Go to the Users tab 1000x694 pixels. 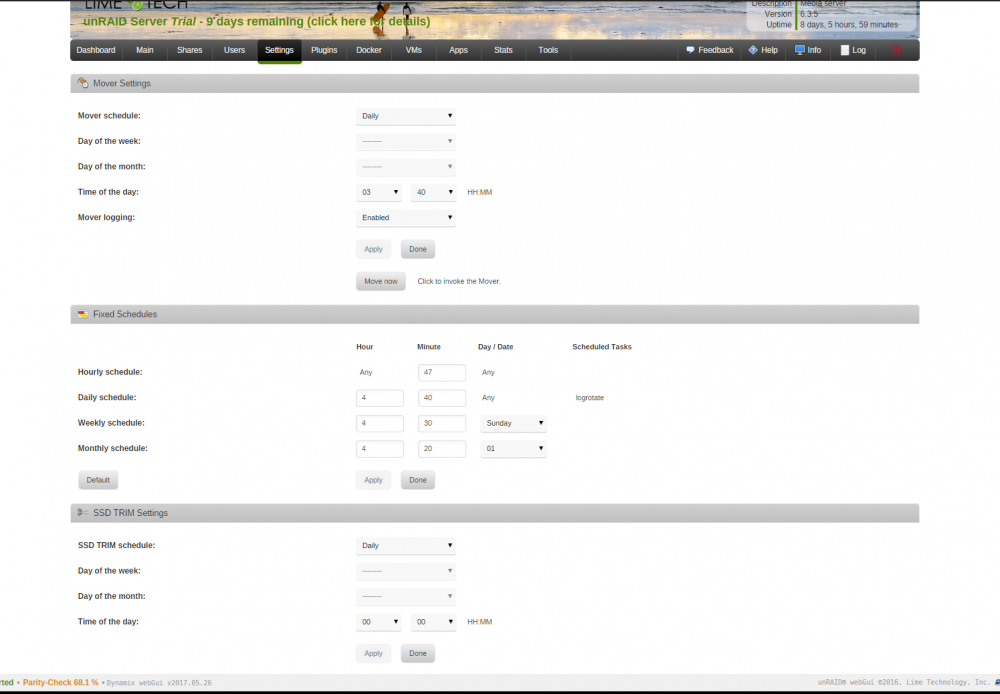pos(234,50)
